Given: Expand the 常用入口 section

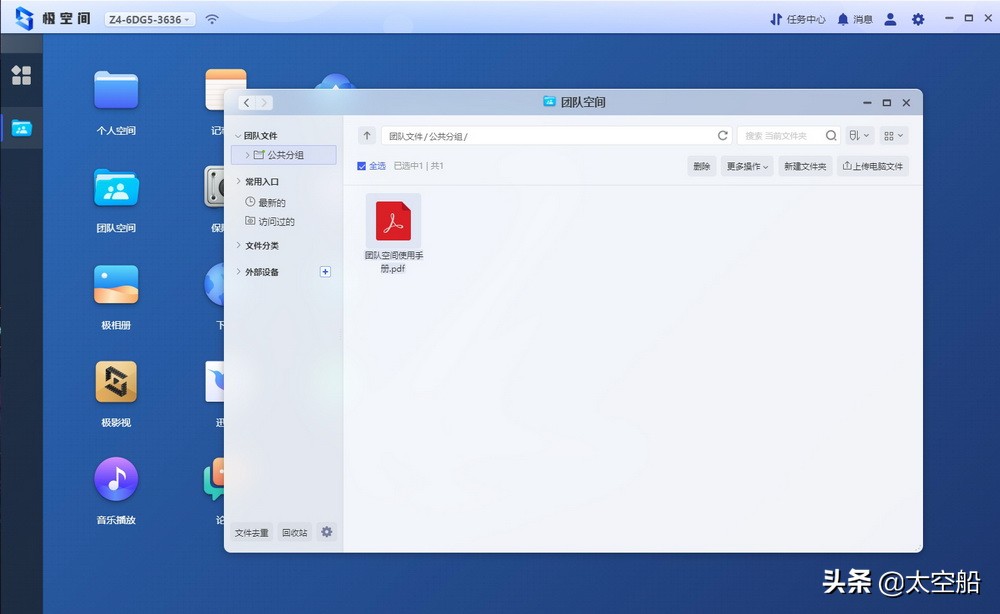Looking at the screenshot, I should pos(239,182).
